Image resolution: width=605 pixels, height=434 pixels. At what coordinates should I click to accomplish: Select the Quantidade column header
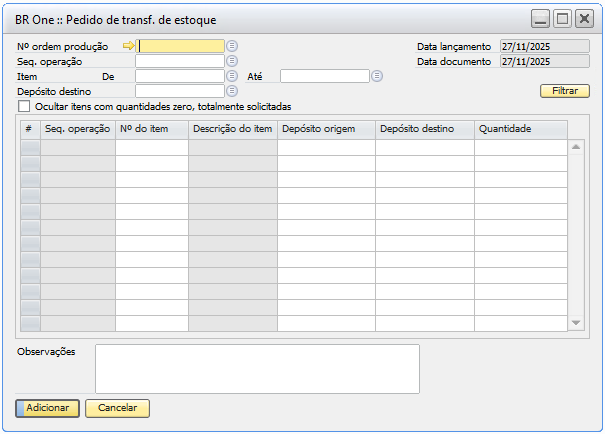tap(520, 129)
